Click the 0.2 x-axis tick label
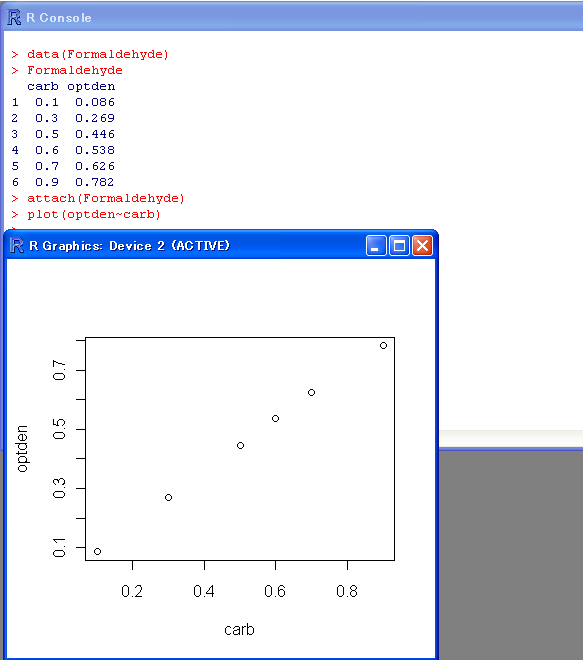 (x=132, y=591)
